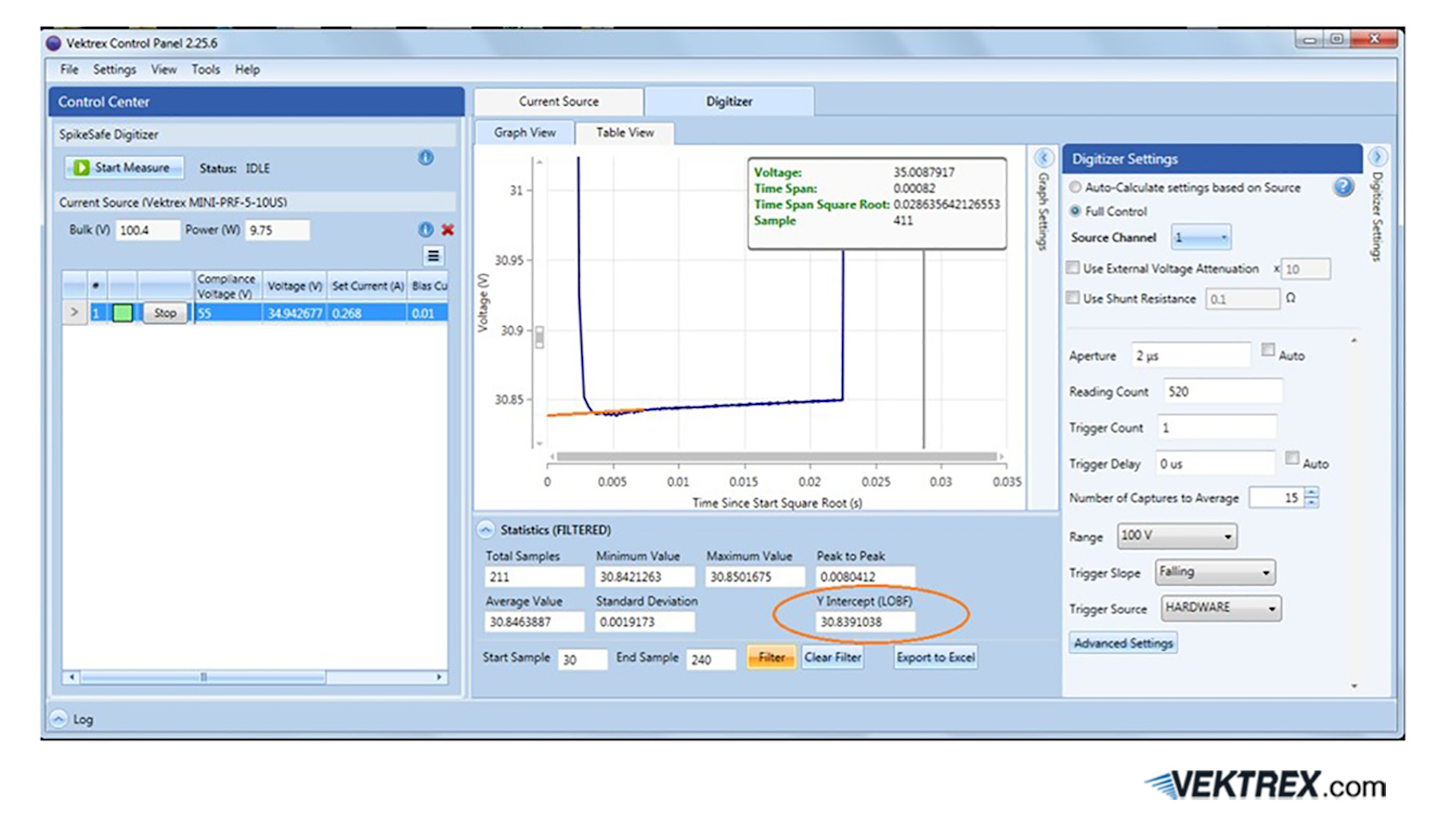The image size is (1440, 833).
Task: Click the Current Source info icon
Action: pyautogui.click(x=425, y=230)
